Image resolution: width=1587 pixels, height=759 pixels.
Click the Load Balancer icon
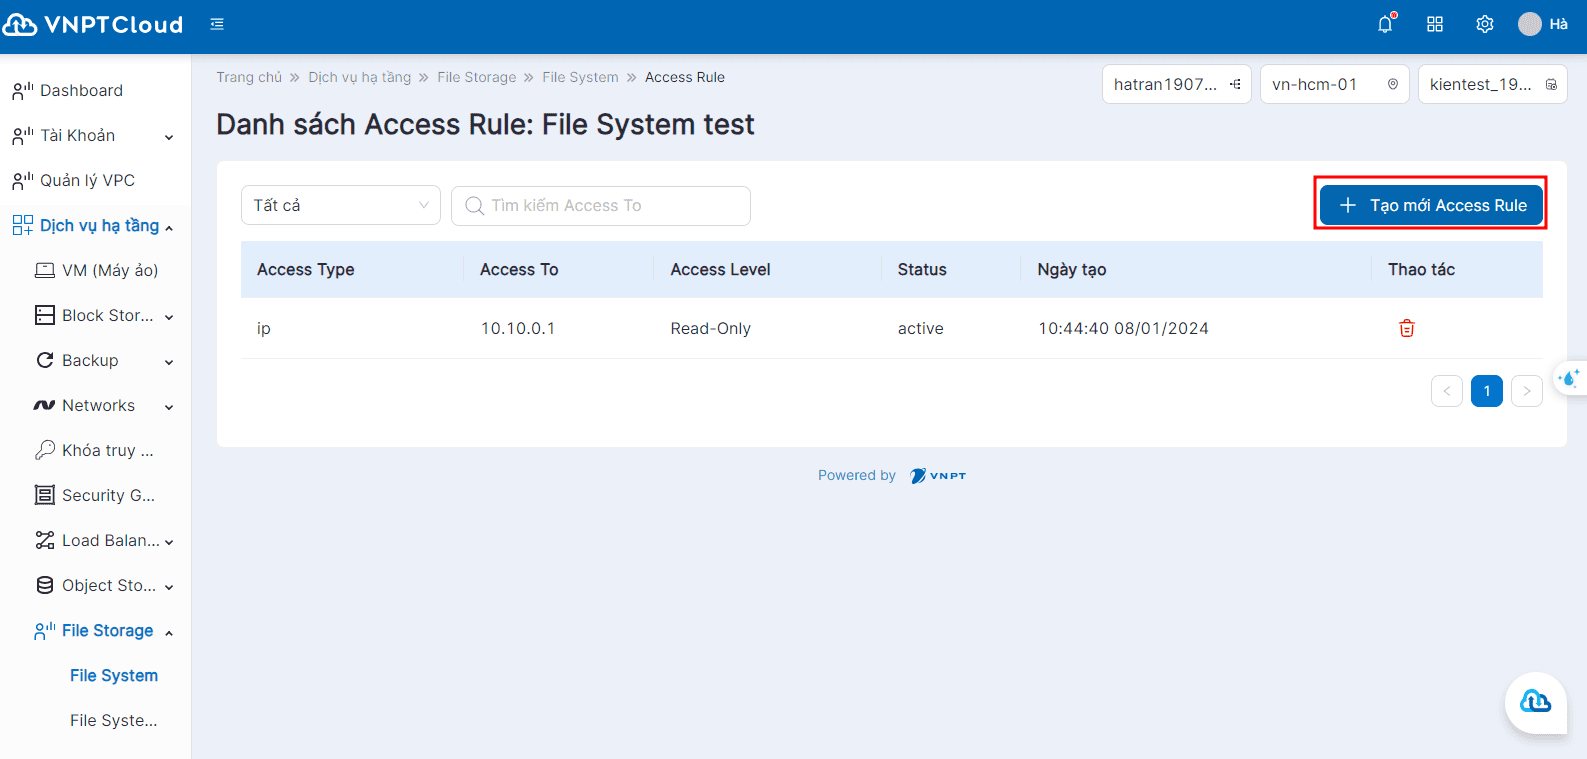pos(45,540)
